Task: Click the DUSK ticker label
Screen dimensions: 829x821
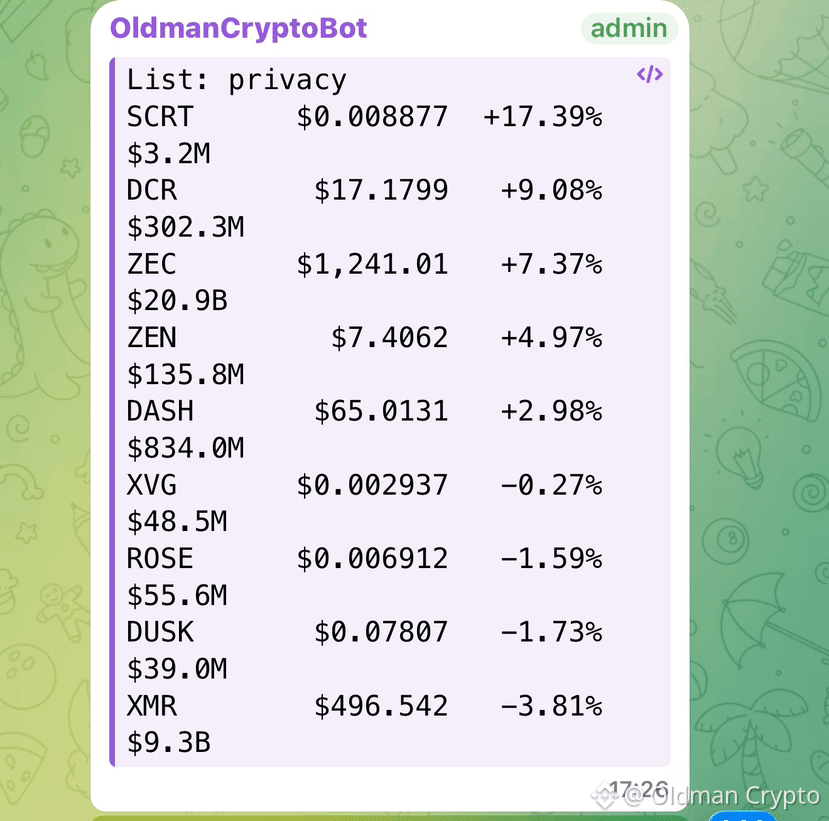Action: tap(160, 632)
